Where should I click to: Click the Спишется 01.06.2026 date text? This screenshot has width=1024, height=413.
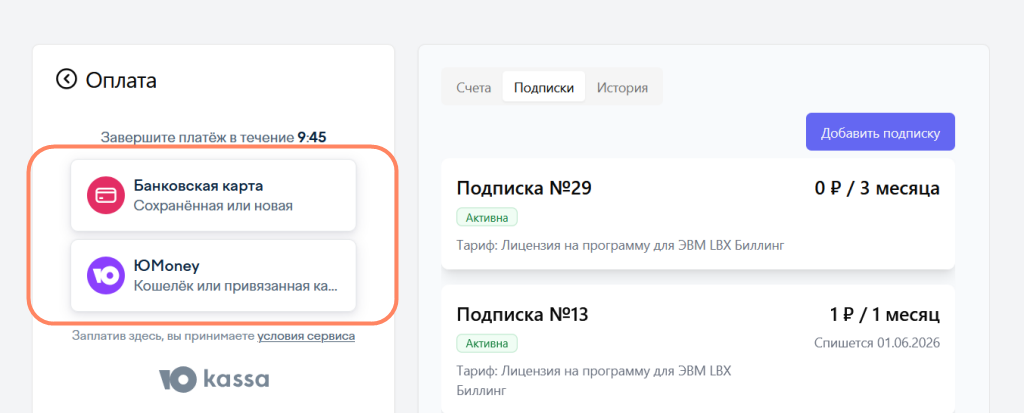877,343
